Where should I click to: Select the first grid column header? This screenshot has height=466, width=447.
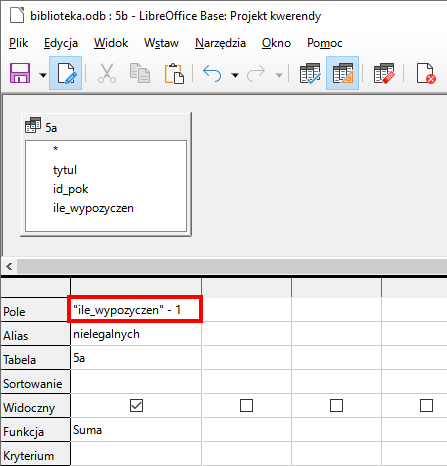point(136,287)
